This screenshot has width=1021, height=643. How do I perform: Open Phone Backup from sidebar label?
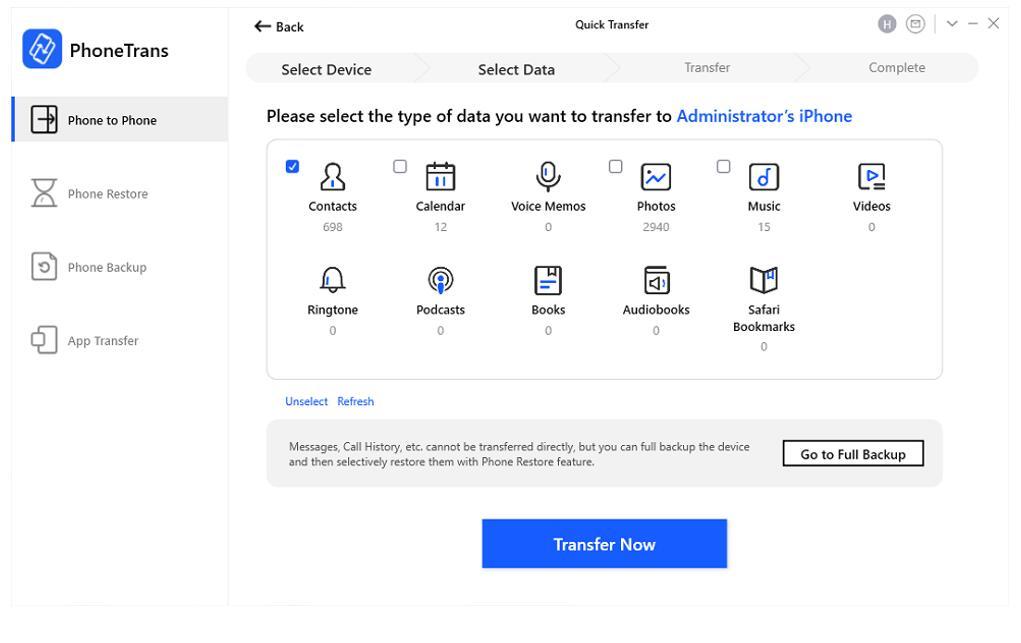[x=107, y=267]
